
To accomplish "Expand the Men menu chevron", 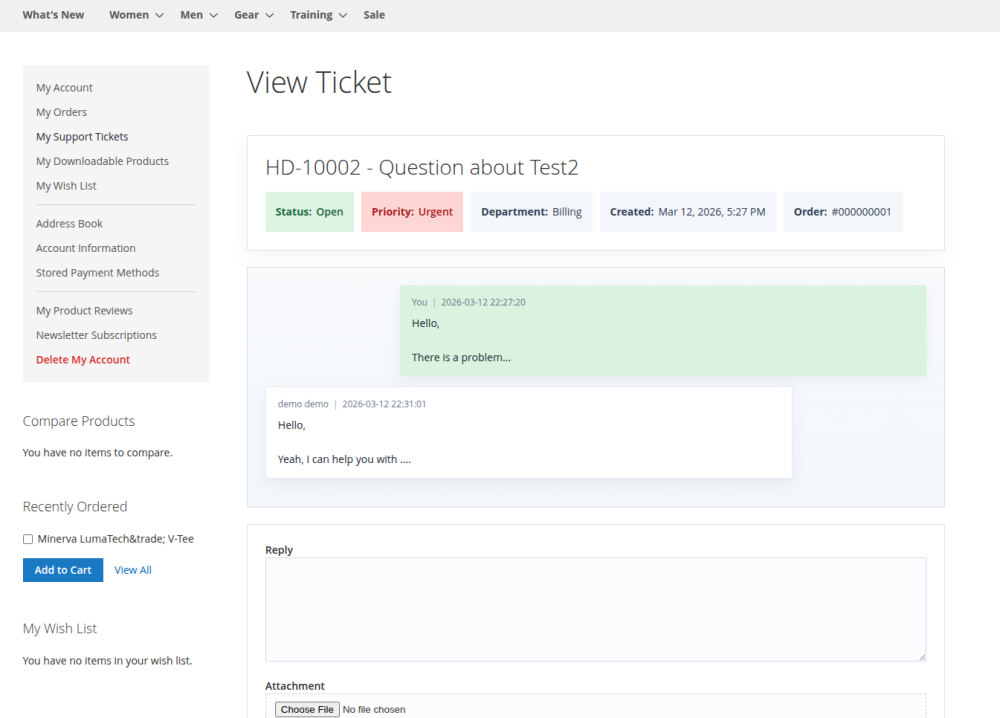I will pos(213,16).
